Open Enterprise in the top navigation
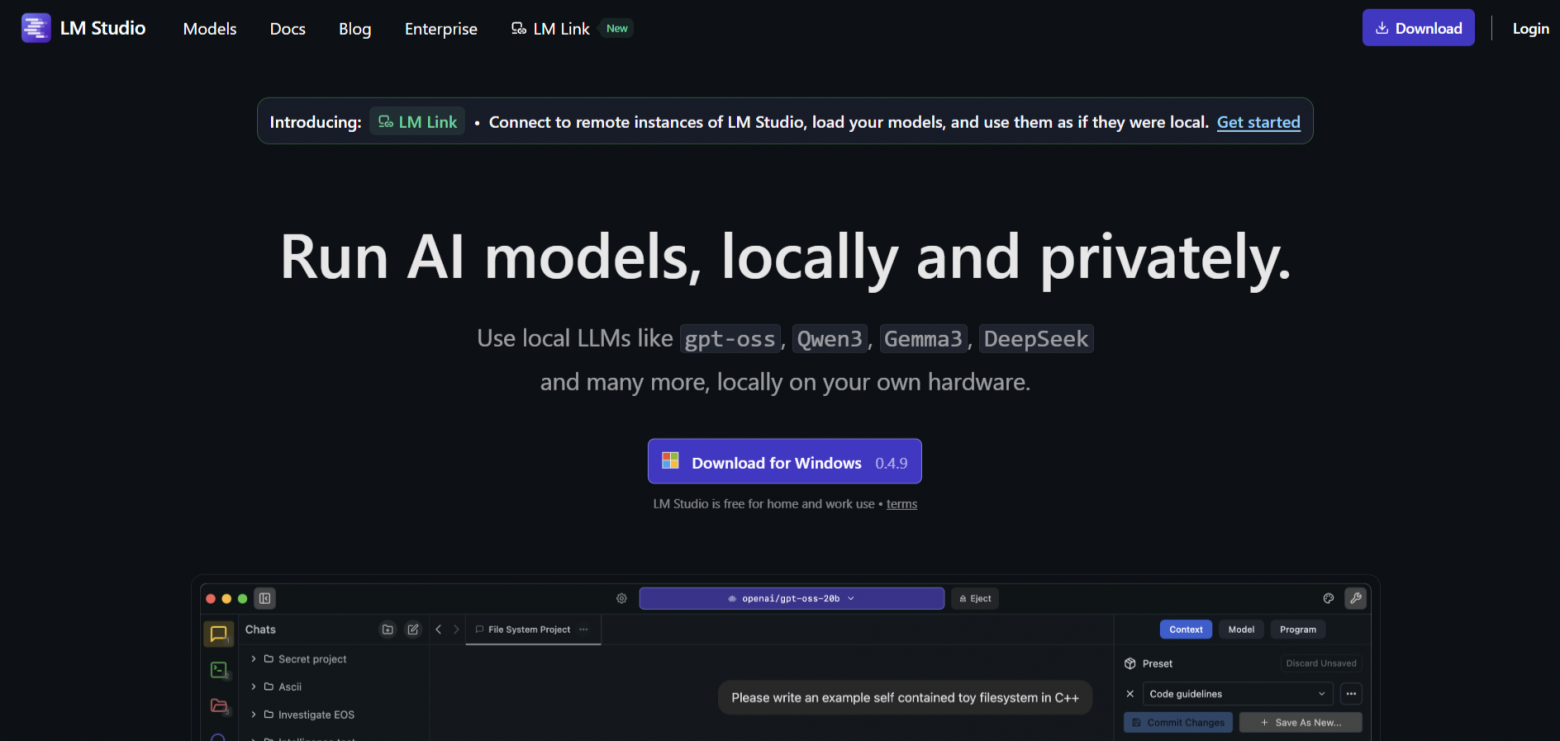Image resolution: width=1560 pixels, height=741 pixels. pyautogui.click(x=441, y=29)
